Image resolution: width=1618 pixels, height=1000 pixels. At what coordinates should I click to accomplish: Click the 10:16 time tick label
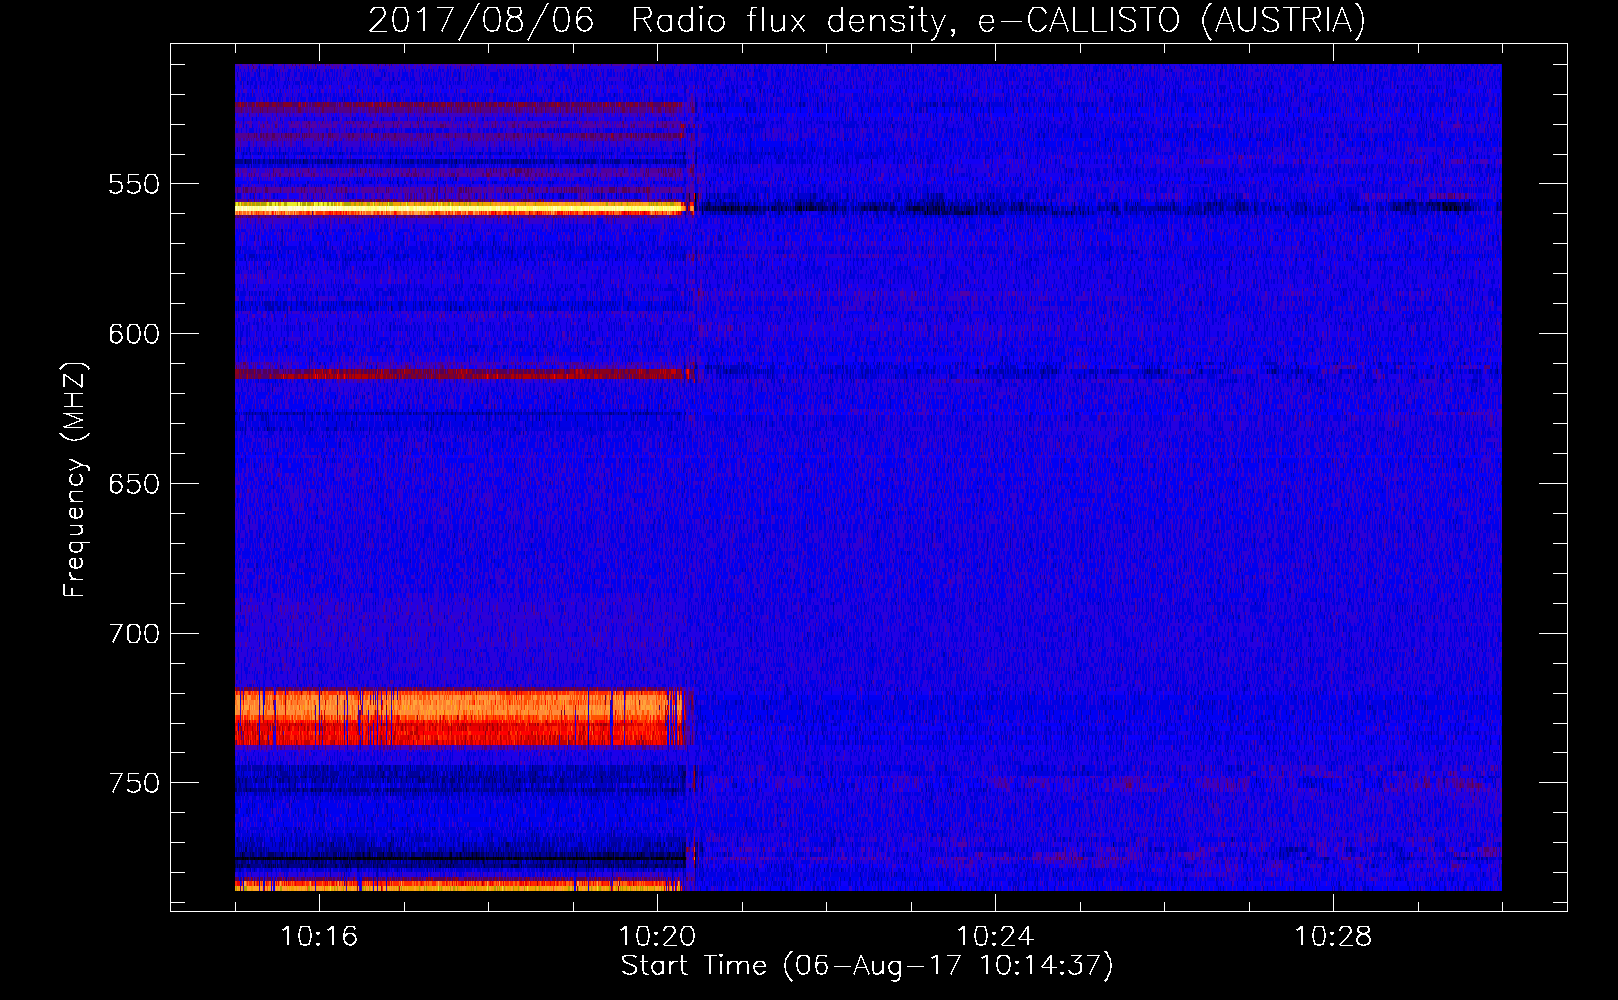click(319, 937)
